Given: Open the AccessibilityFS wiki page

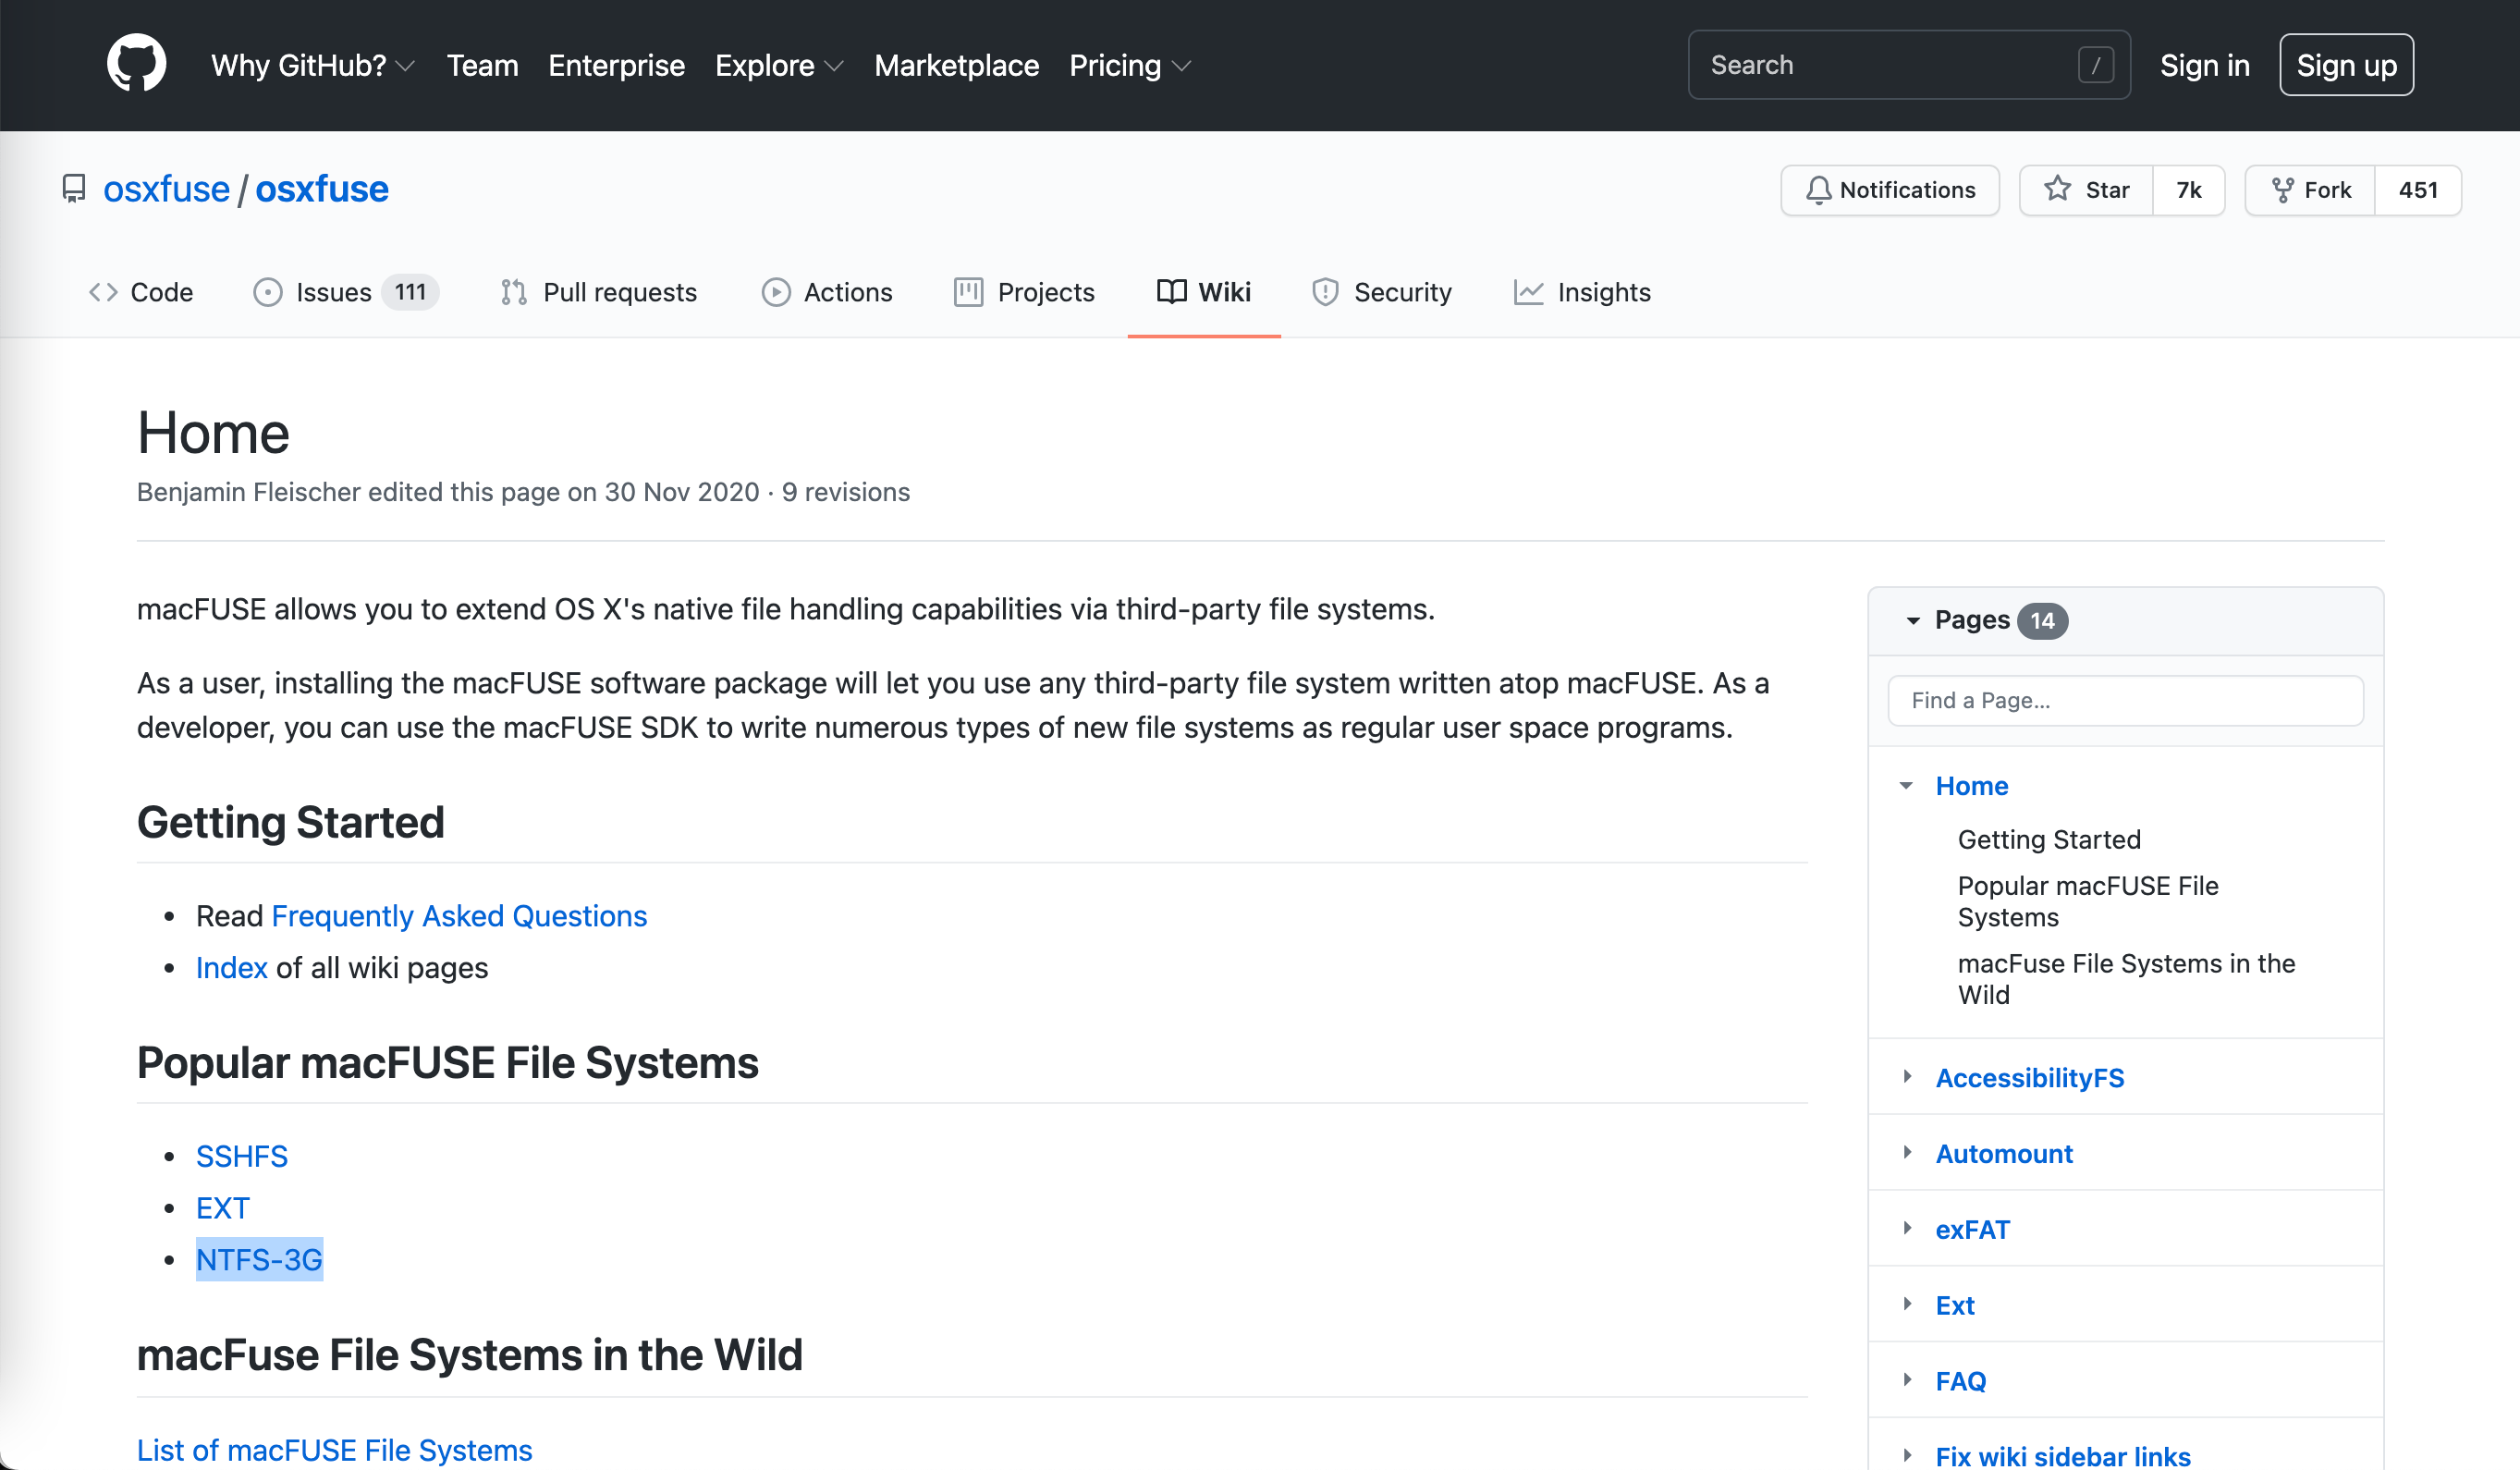Looking at the screenshot, I should pos(2029,1078).
